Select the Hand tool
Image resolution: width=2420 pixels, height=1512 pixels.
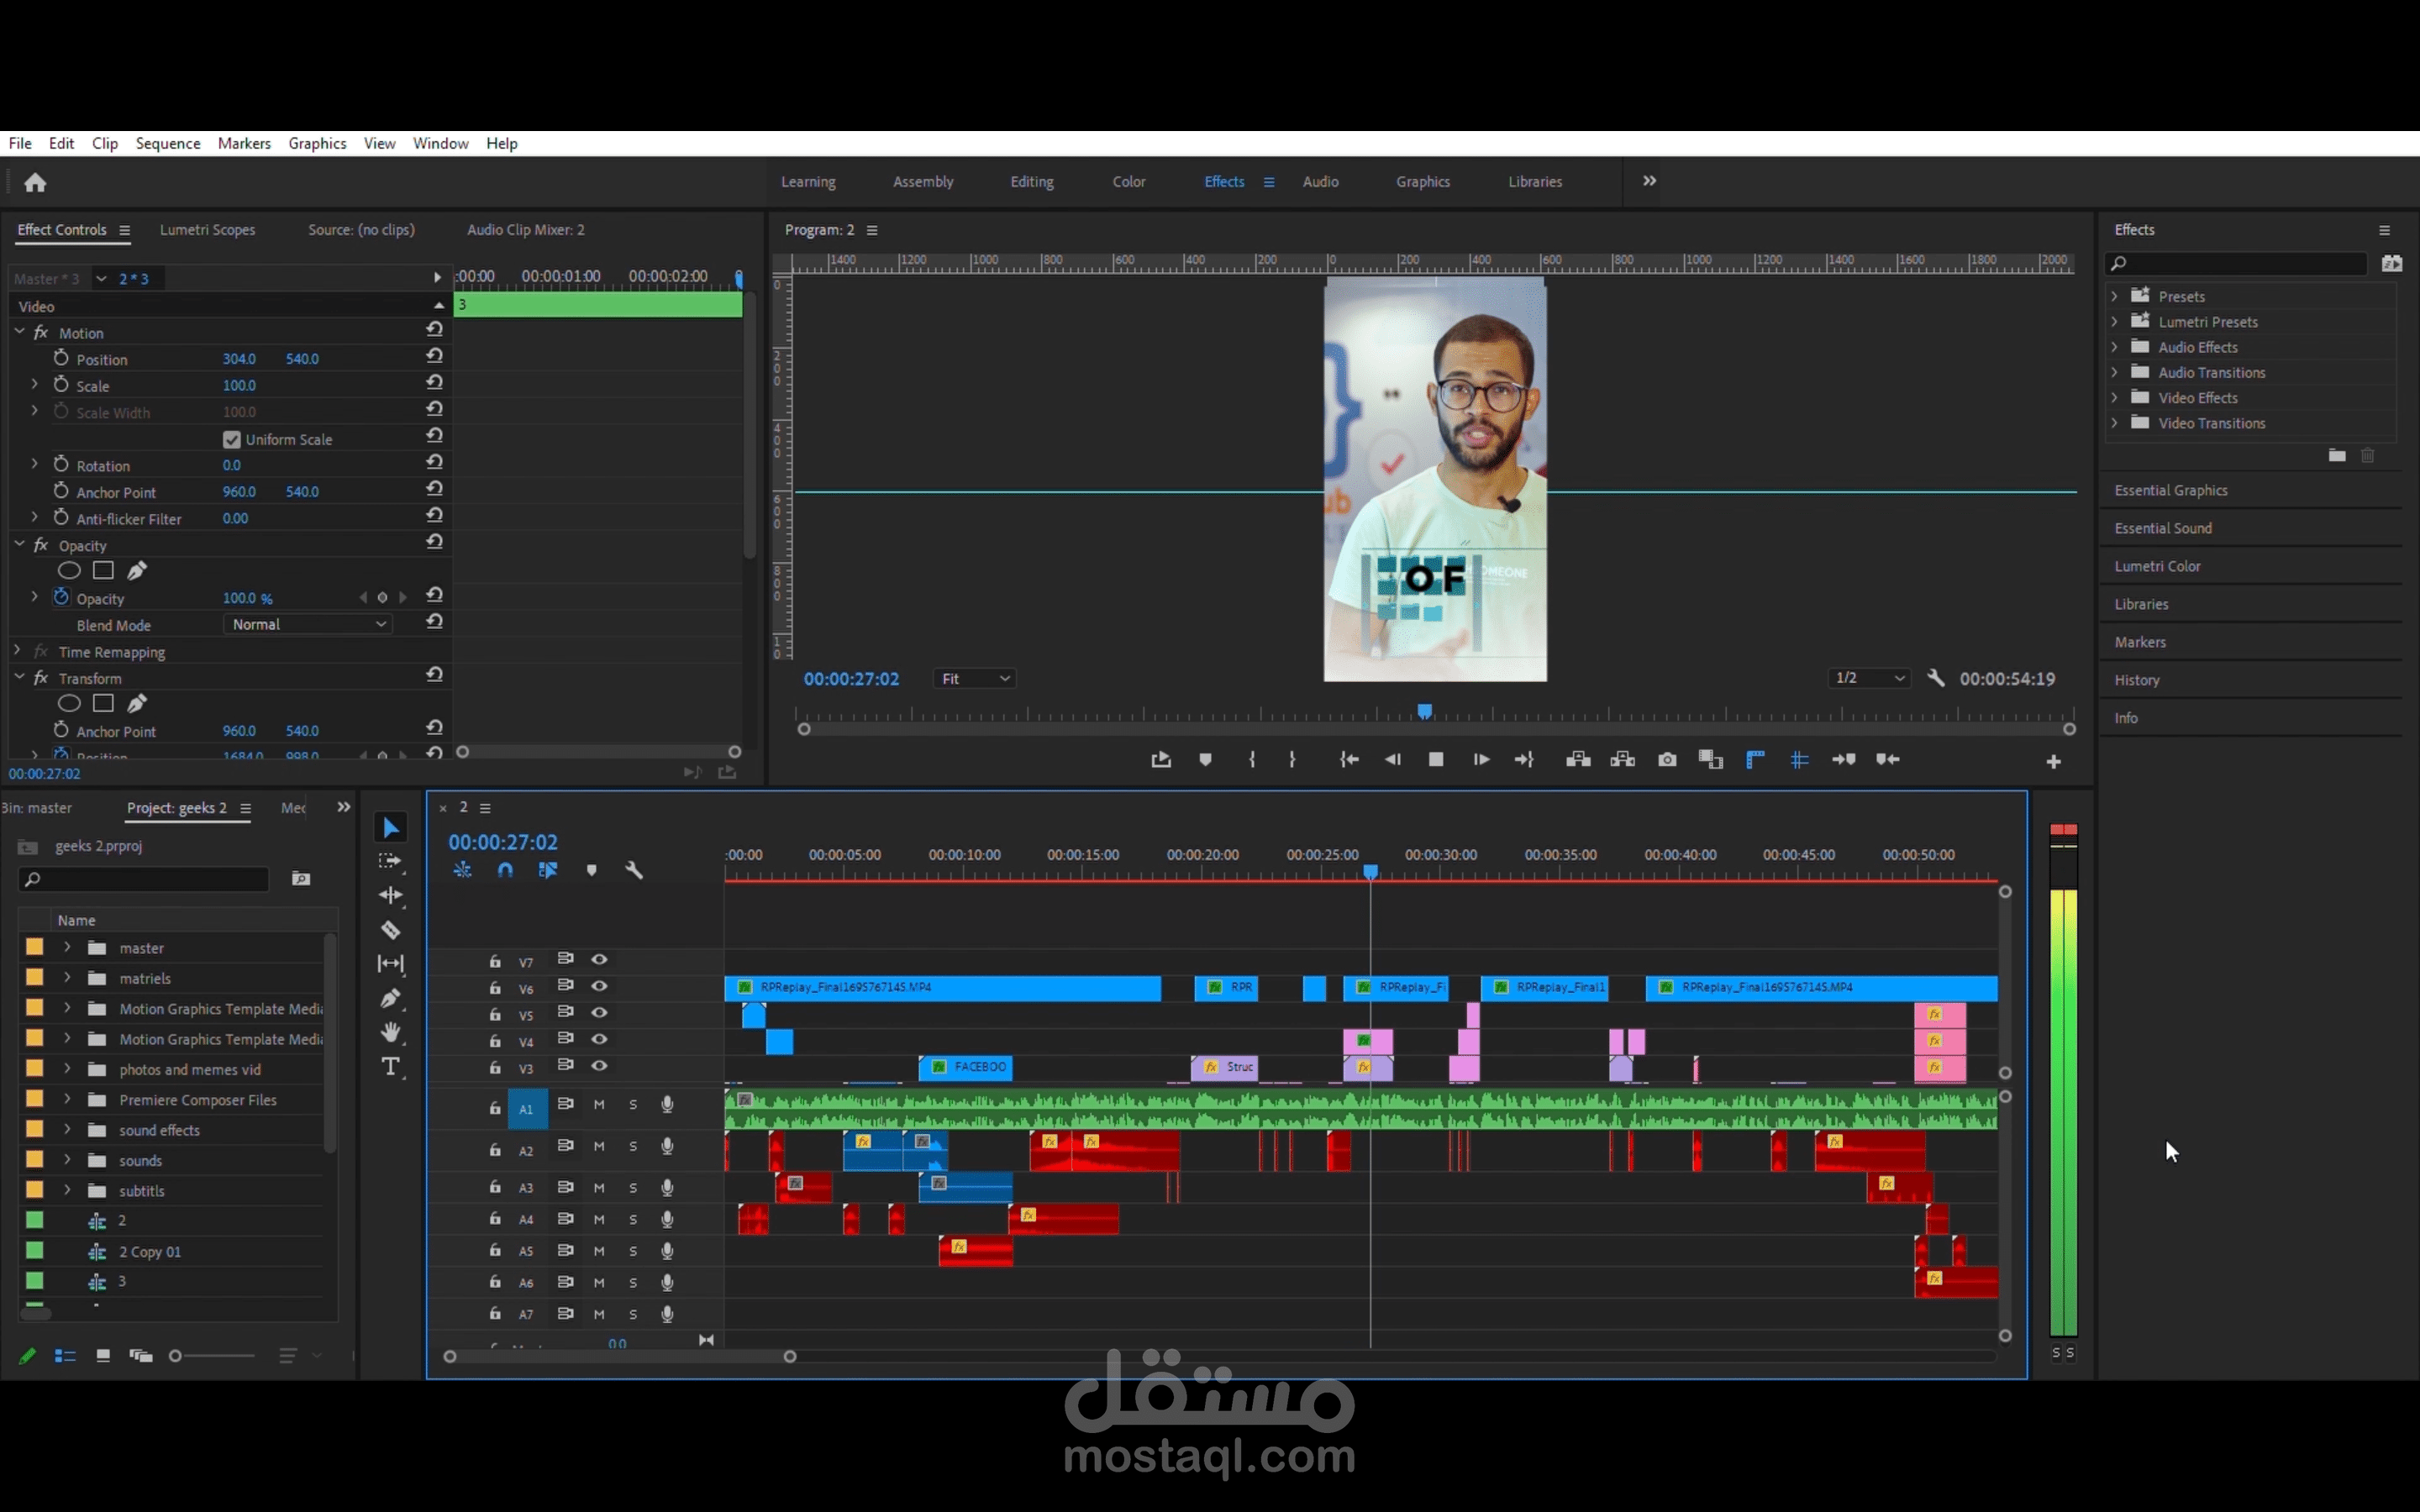[x=391, y=1032]
